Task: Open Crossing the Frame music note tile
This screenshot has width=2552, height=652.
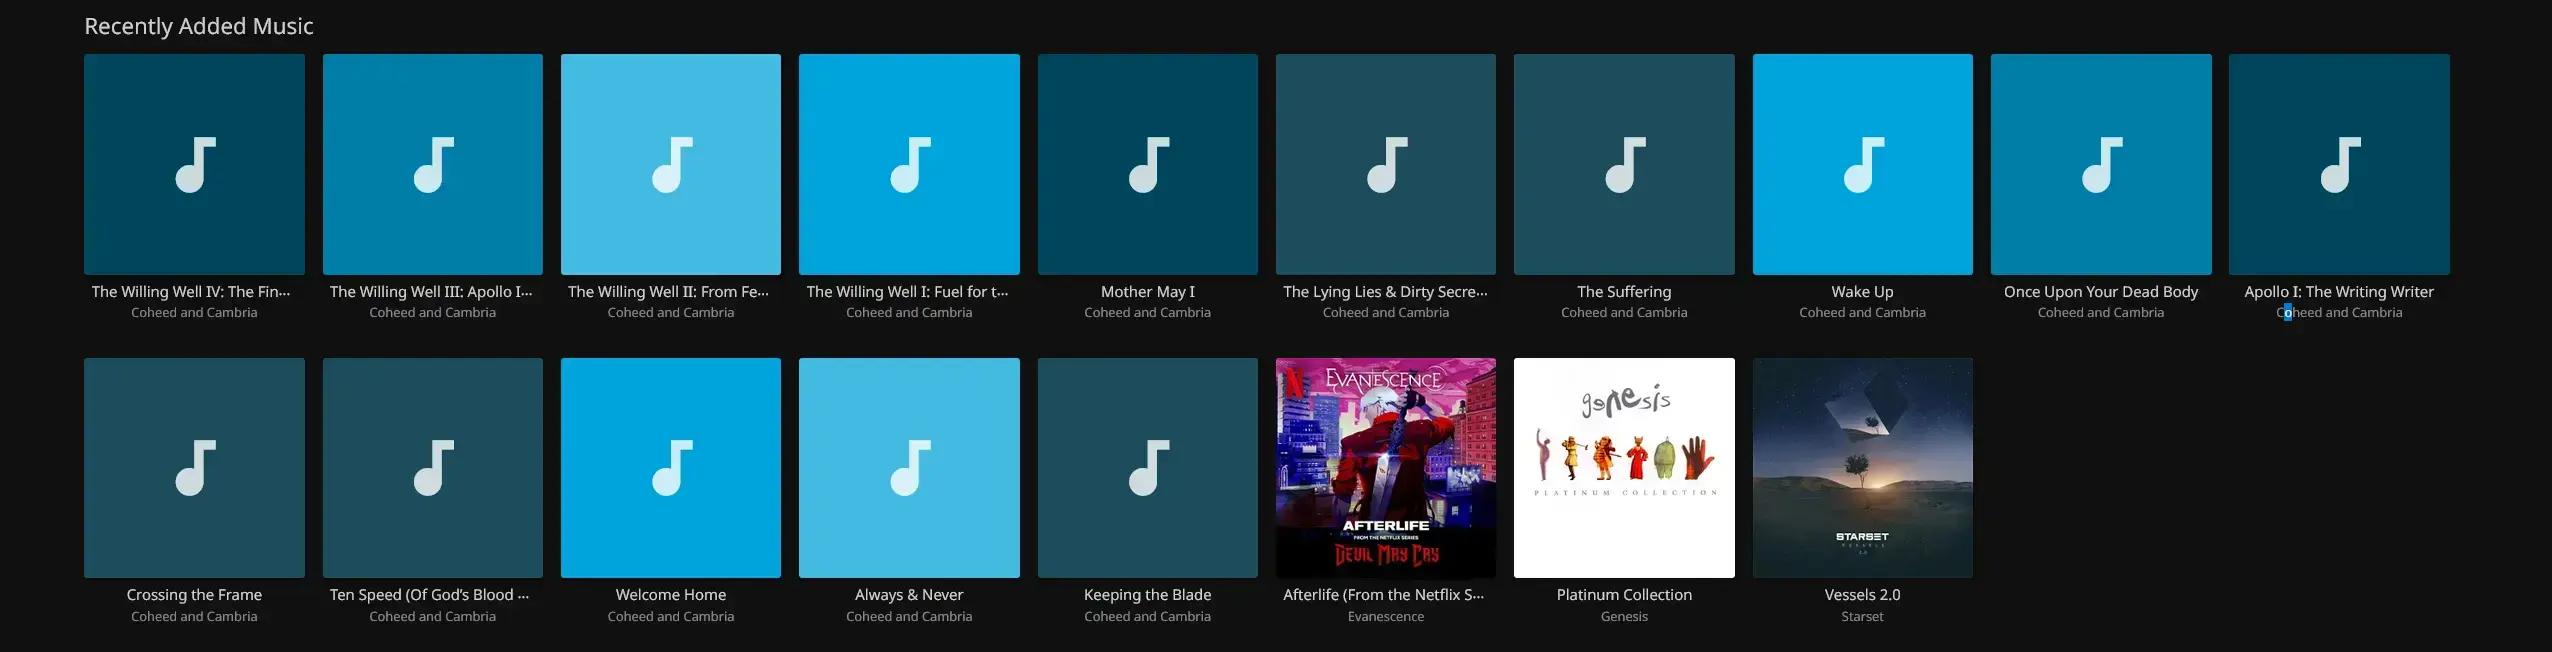Action: pyautogui.click(x=194, y=467)
